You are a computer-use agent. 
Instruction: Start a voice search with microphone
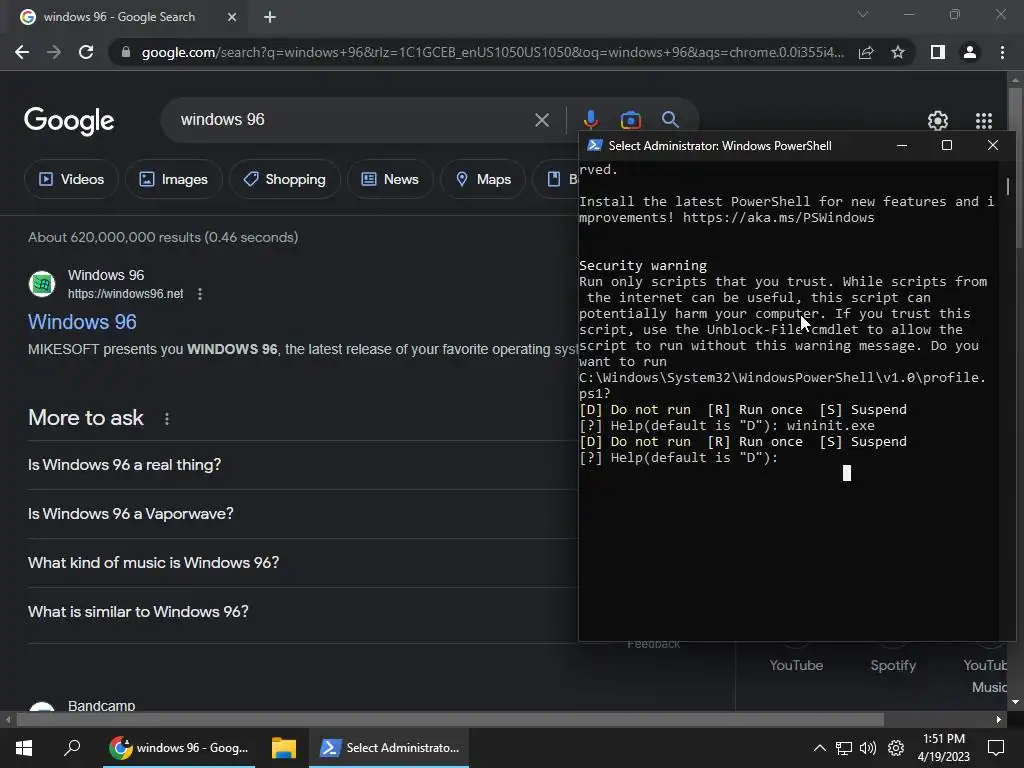pos(590,120)
